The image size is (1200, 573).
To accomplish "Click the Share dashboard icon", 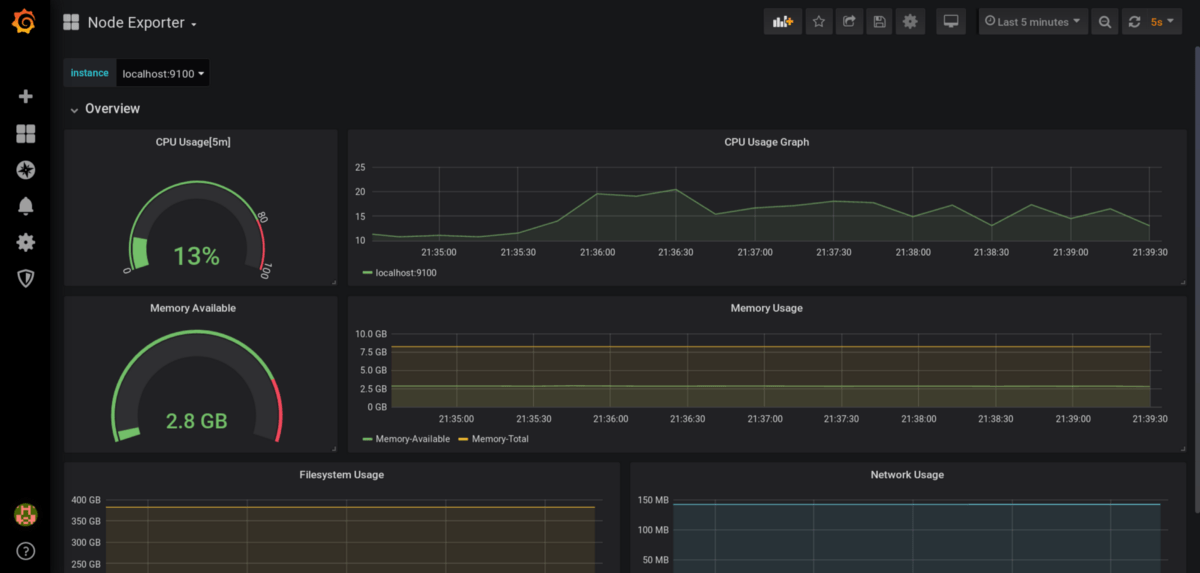I will pyautogui.click(x=849, y=21).
